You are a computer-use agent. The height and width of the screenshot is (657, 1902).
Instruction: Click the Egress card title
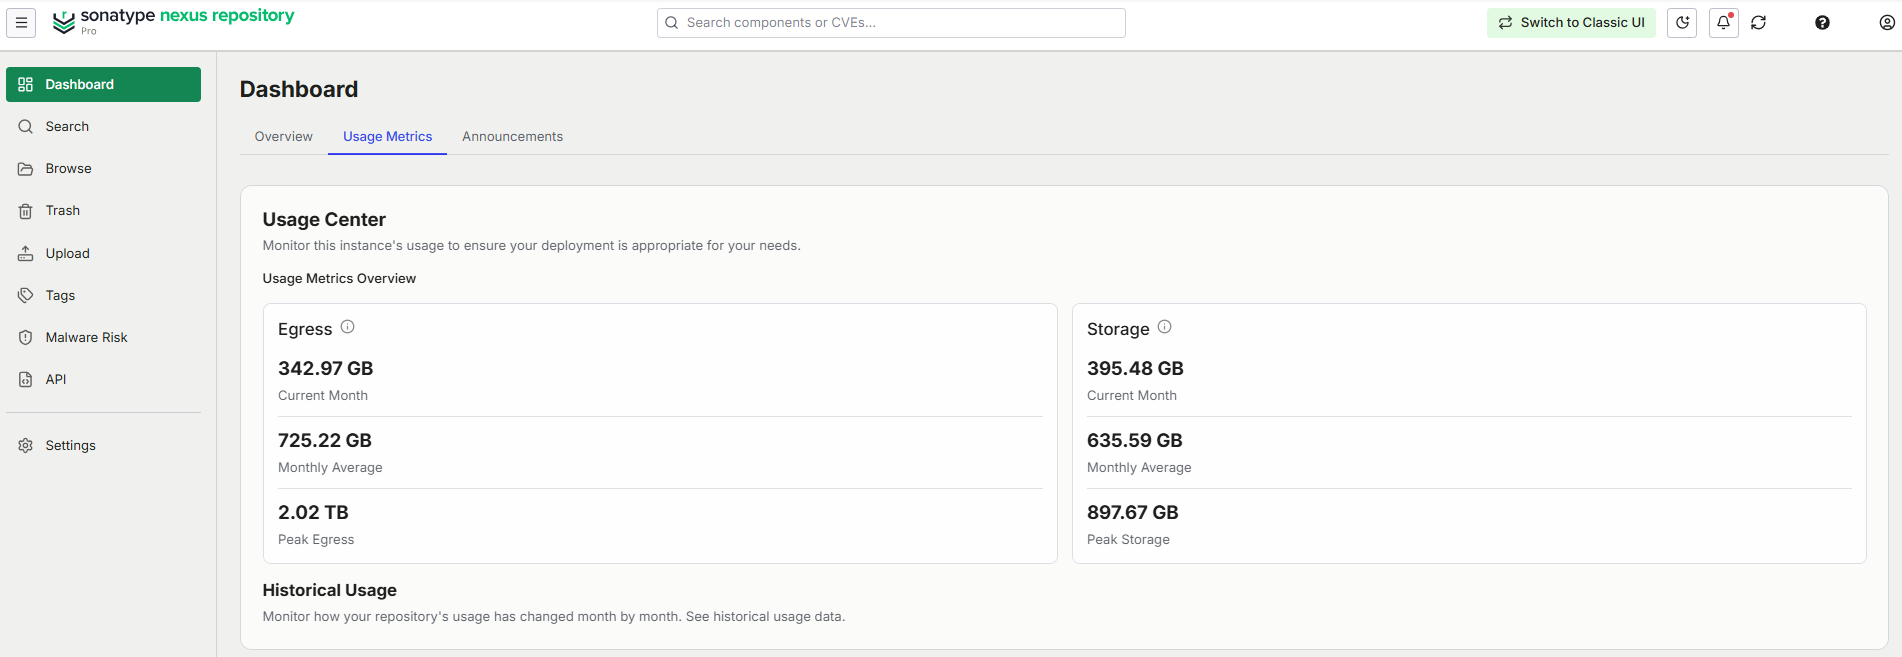tap(305, 330)
